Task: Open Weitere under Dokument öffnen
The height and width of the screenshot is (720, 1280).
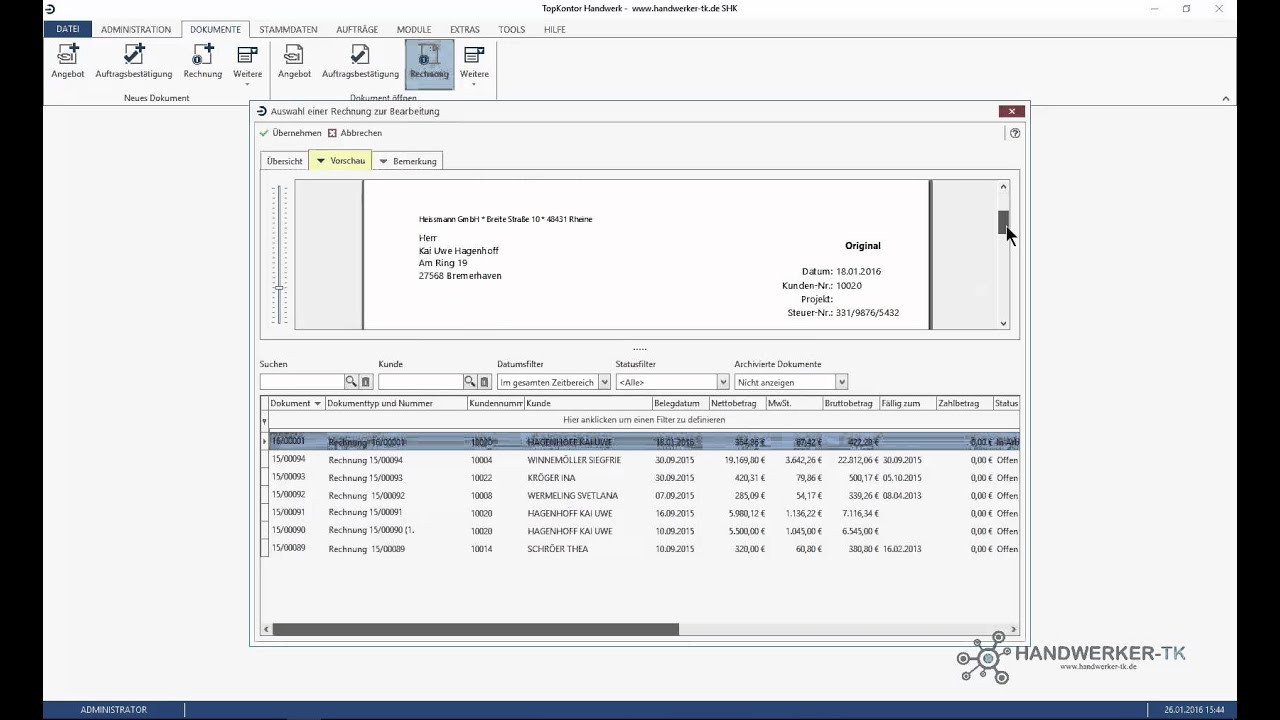Action: (474, 64)
